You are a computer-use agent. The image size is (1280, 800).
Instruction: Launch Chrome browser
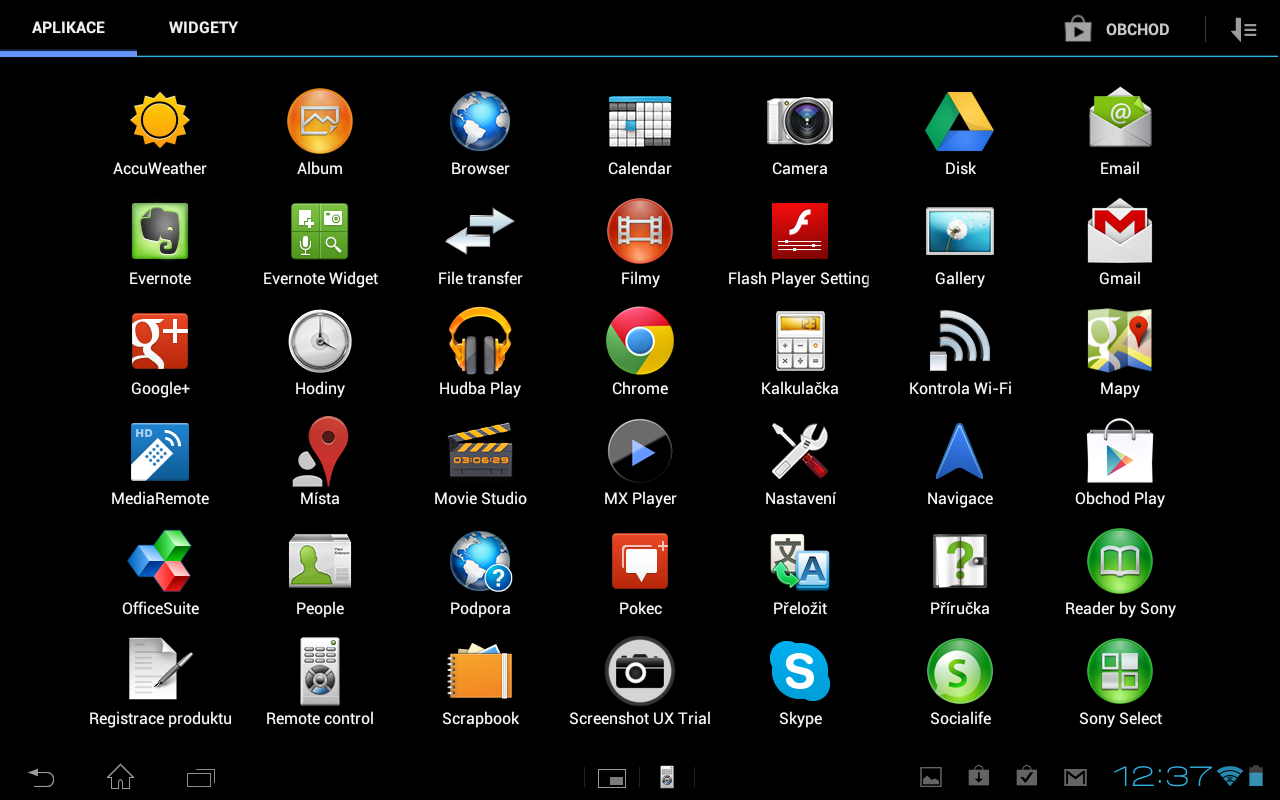[x=640, y=340]
